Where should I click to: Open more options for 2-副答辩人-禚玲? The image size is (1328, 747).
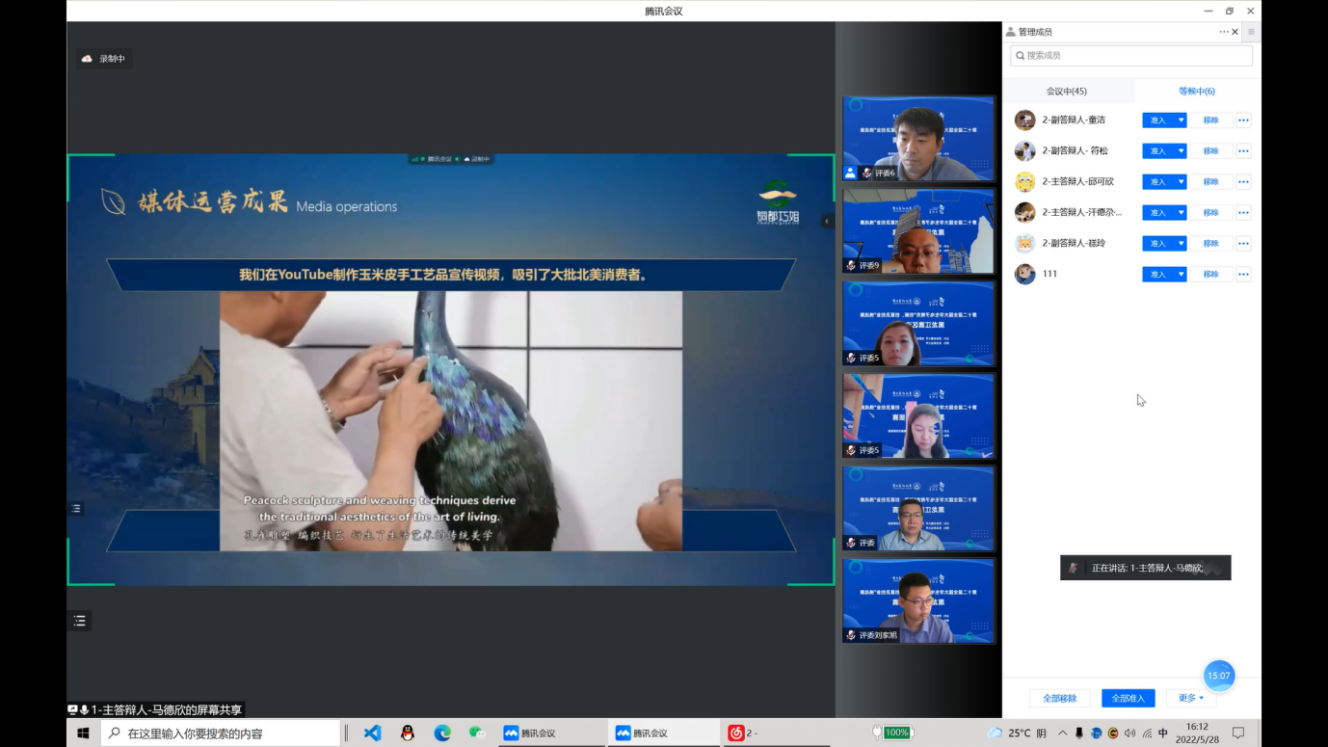coord(1243,243)
